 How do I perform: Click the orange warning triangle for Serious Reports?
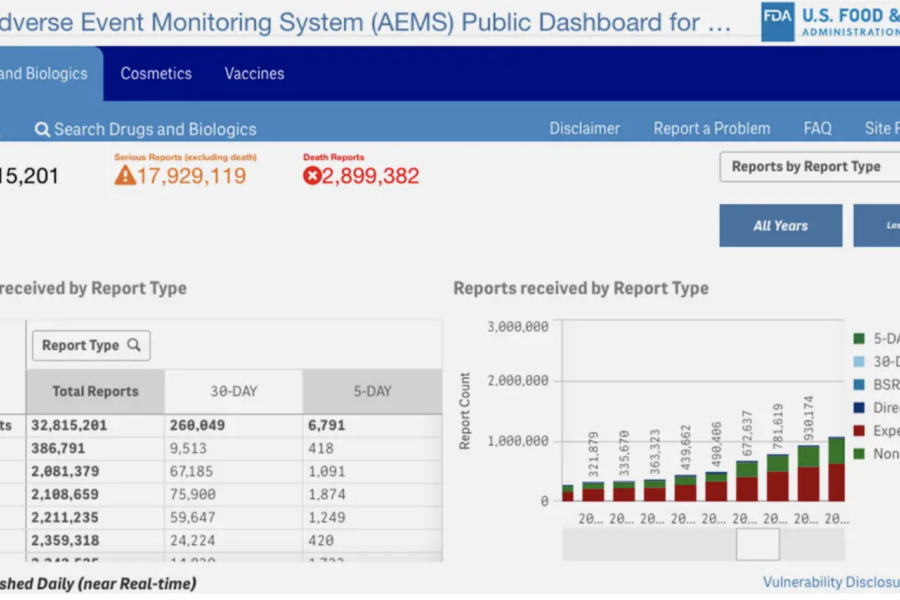coord(125,176)
